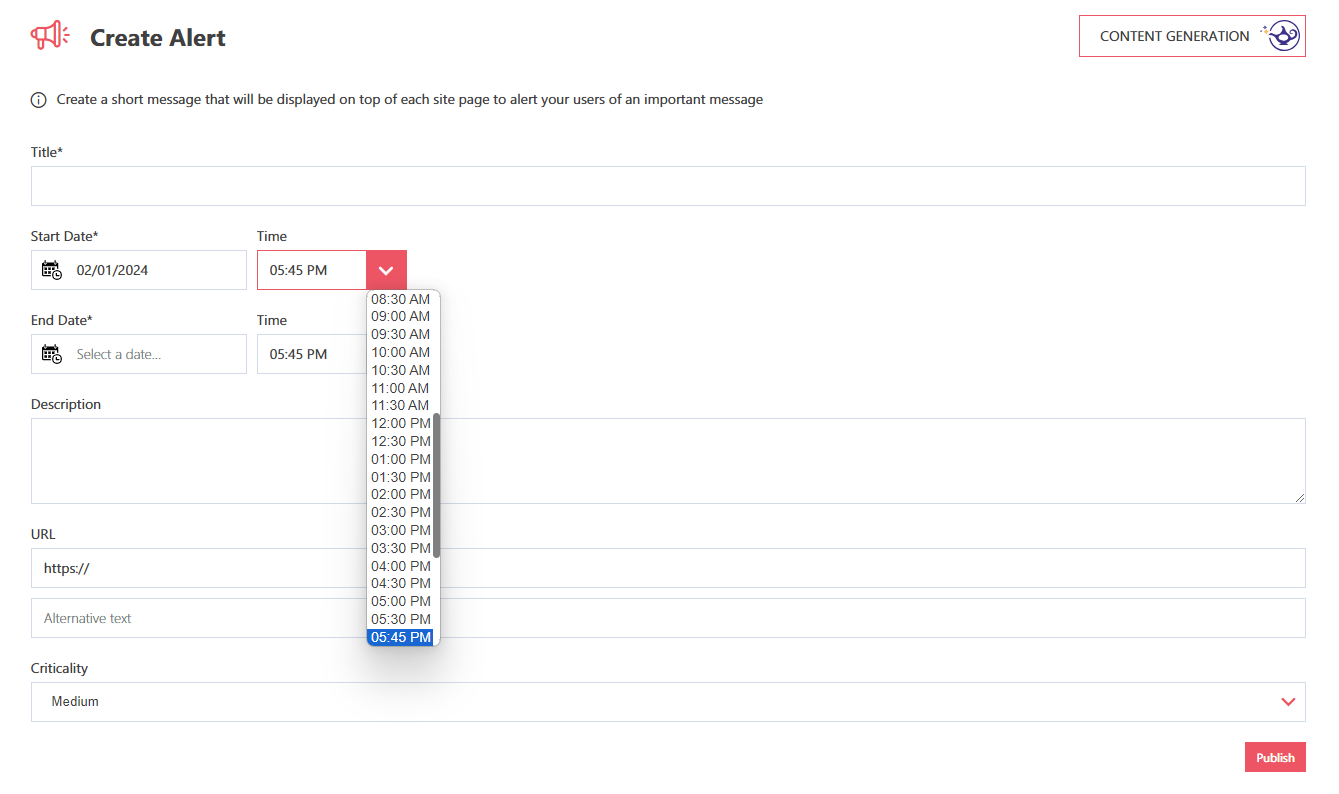The width and height of the screenshot is (1339, 794).
Task: Click into the Description text area
Action: coord(668,461)
